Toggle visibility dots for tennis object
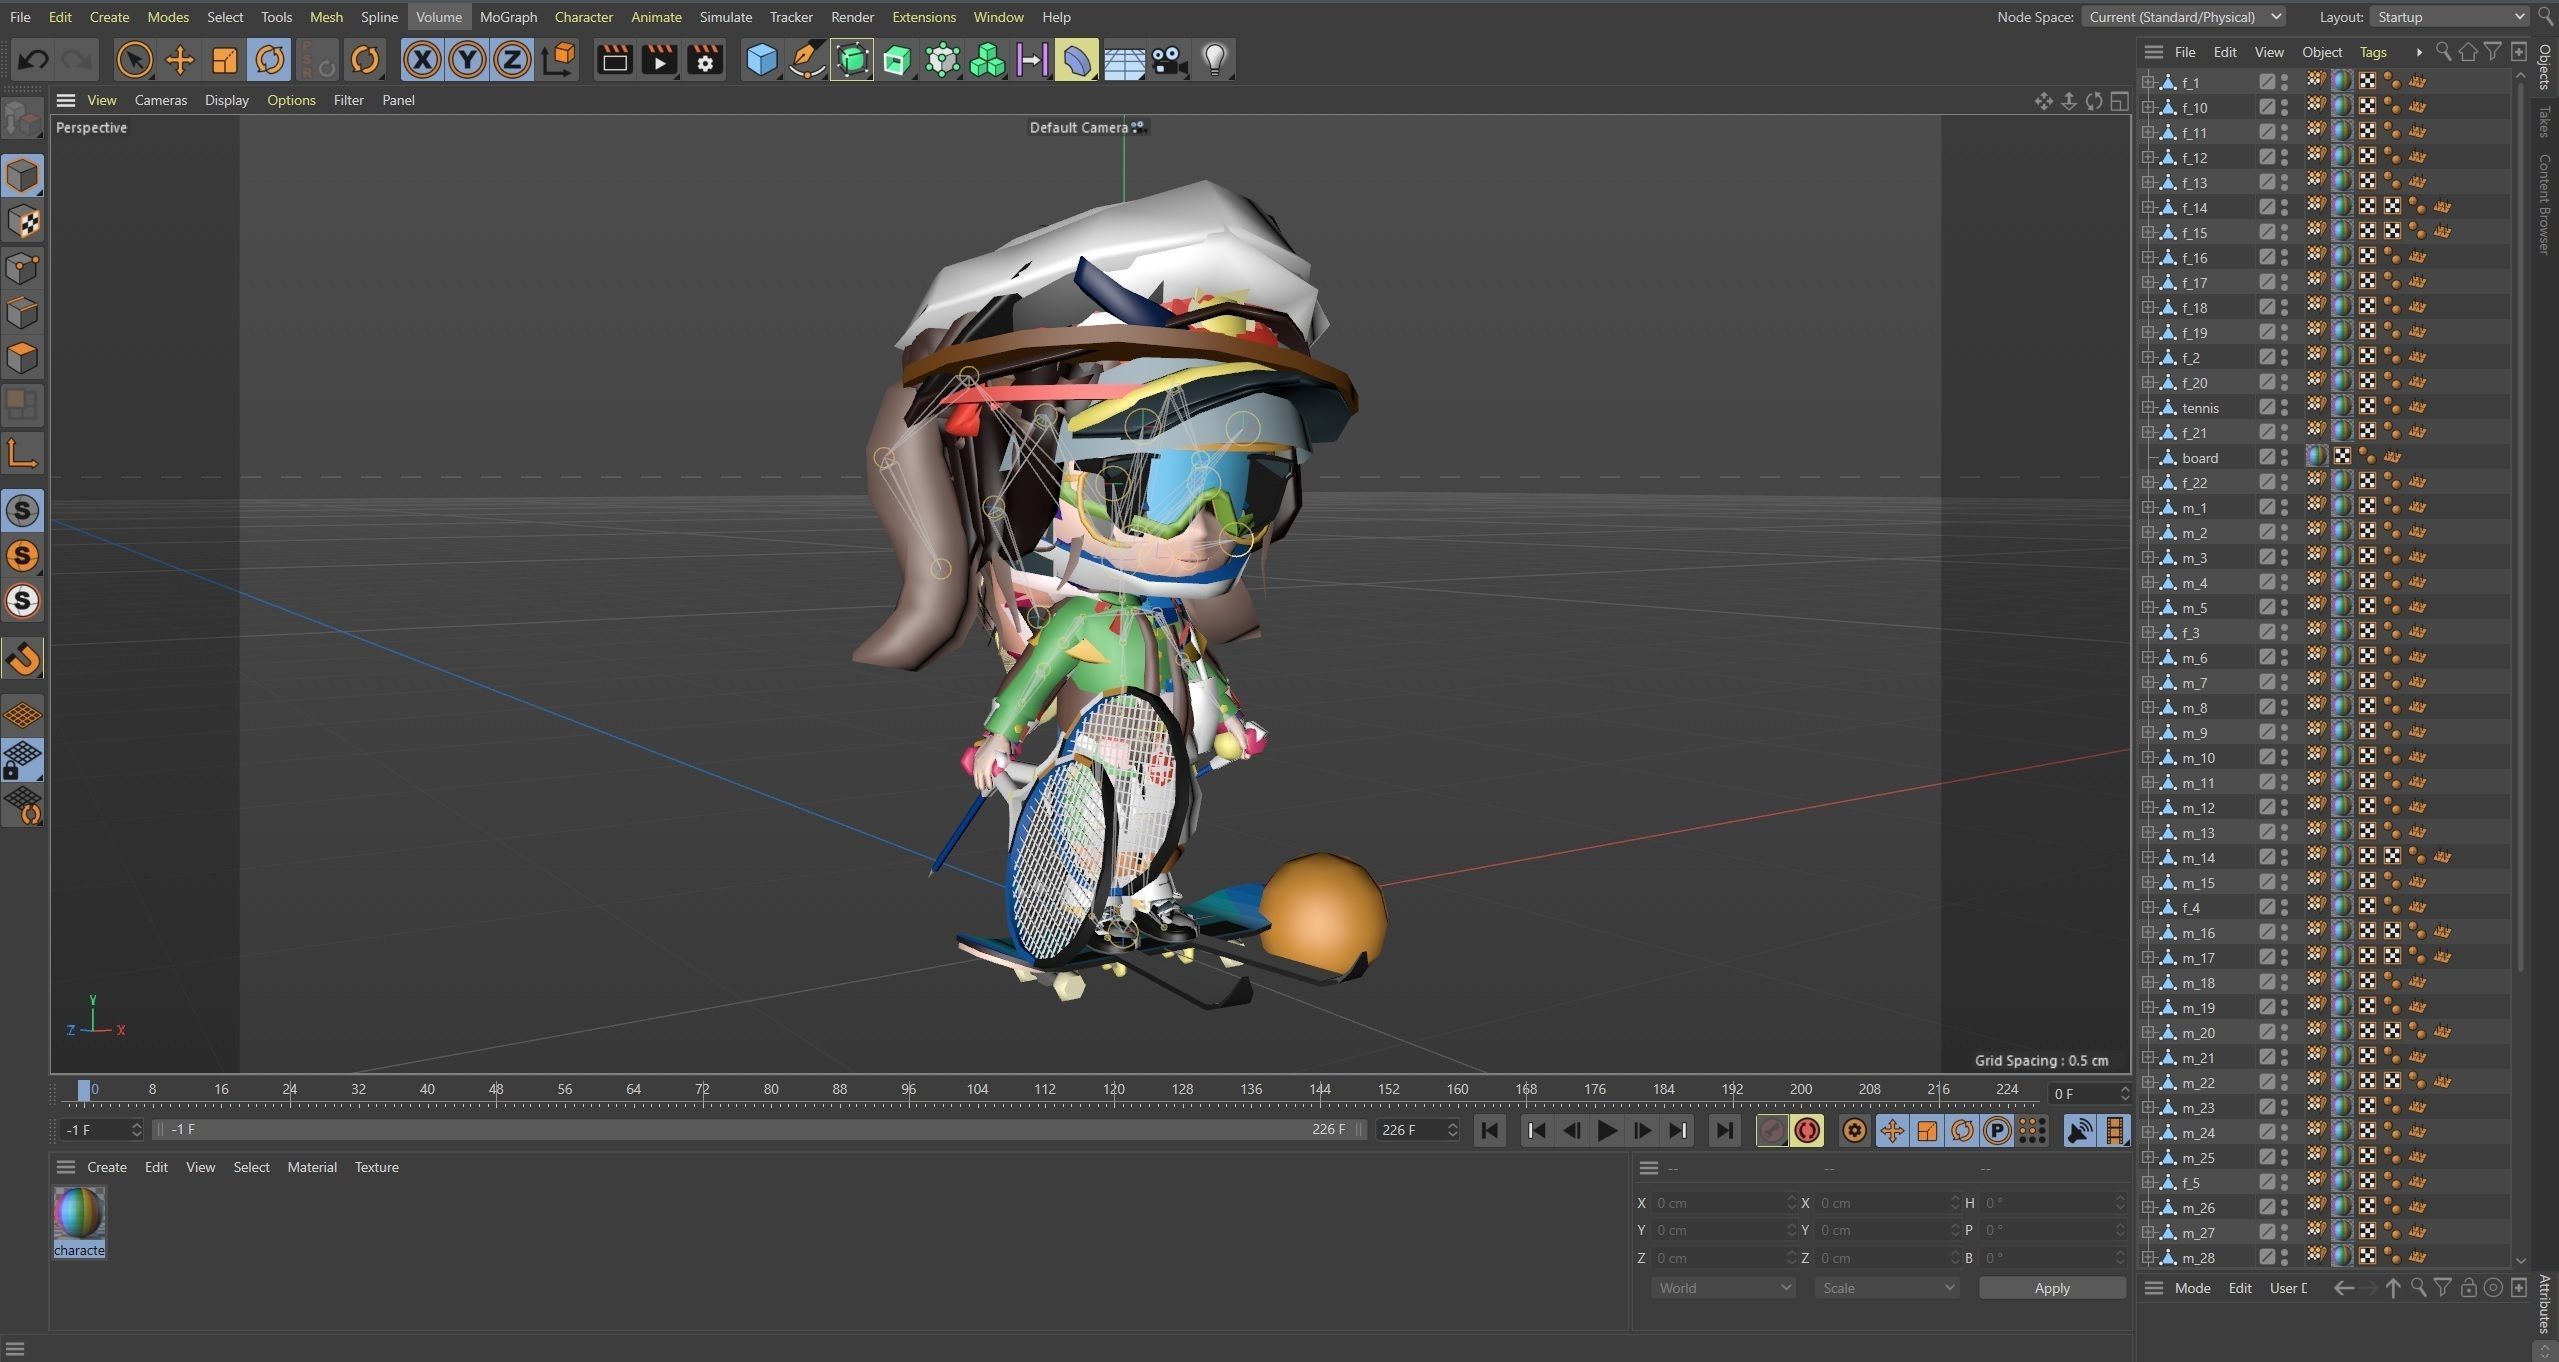The image size is (2559, 1362). tap(2284, 407)
